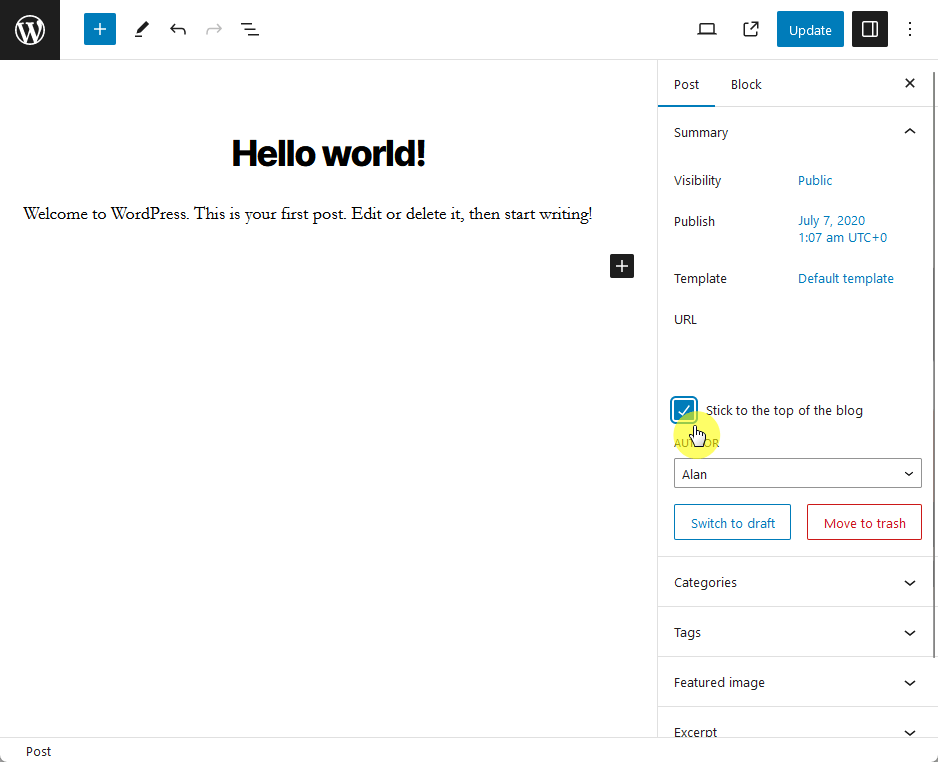This screenshot has height=762, width=938.
Task: Open the Document Overview list view
Action: [x=249, y=29]
